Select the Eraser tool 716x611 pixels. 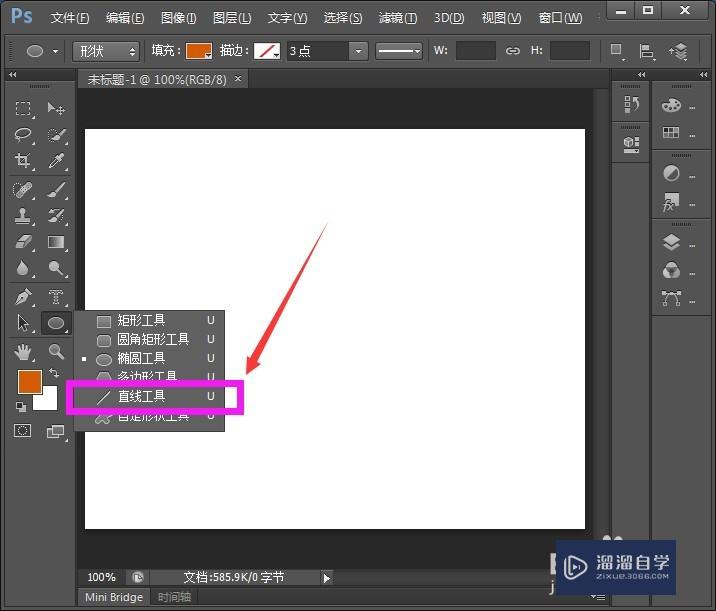23,242
